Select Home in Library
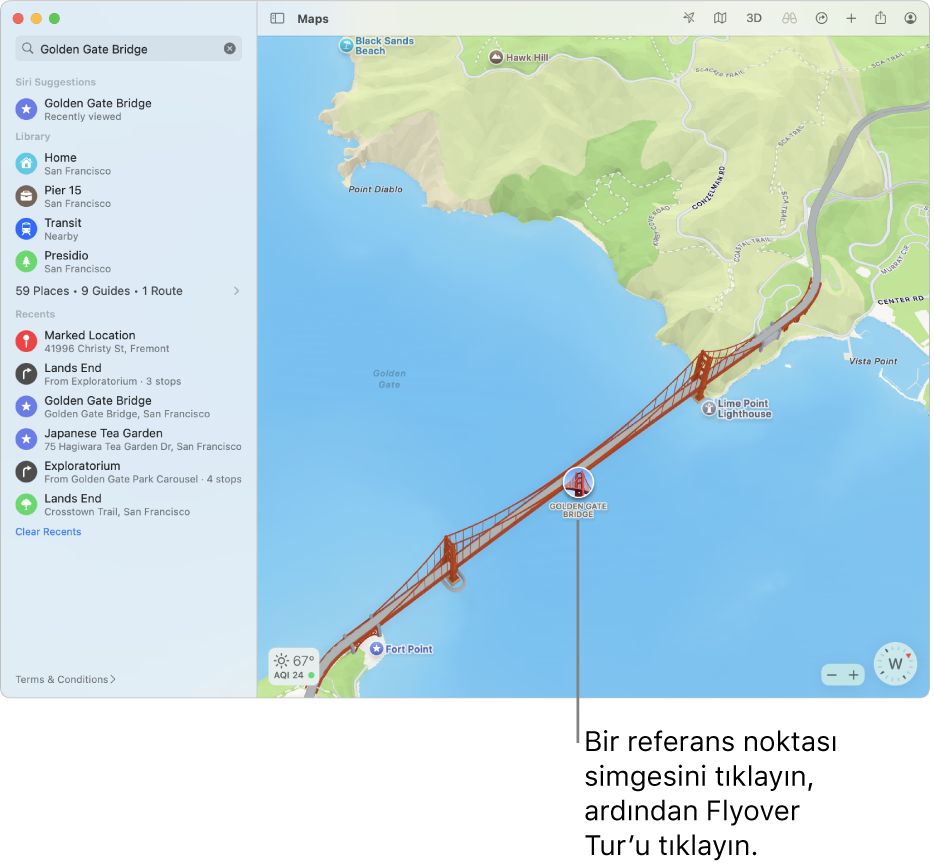Screen dimensions: 934x867 [129, 164]
